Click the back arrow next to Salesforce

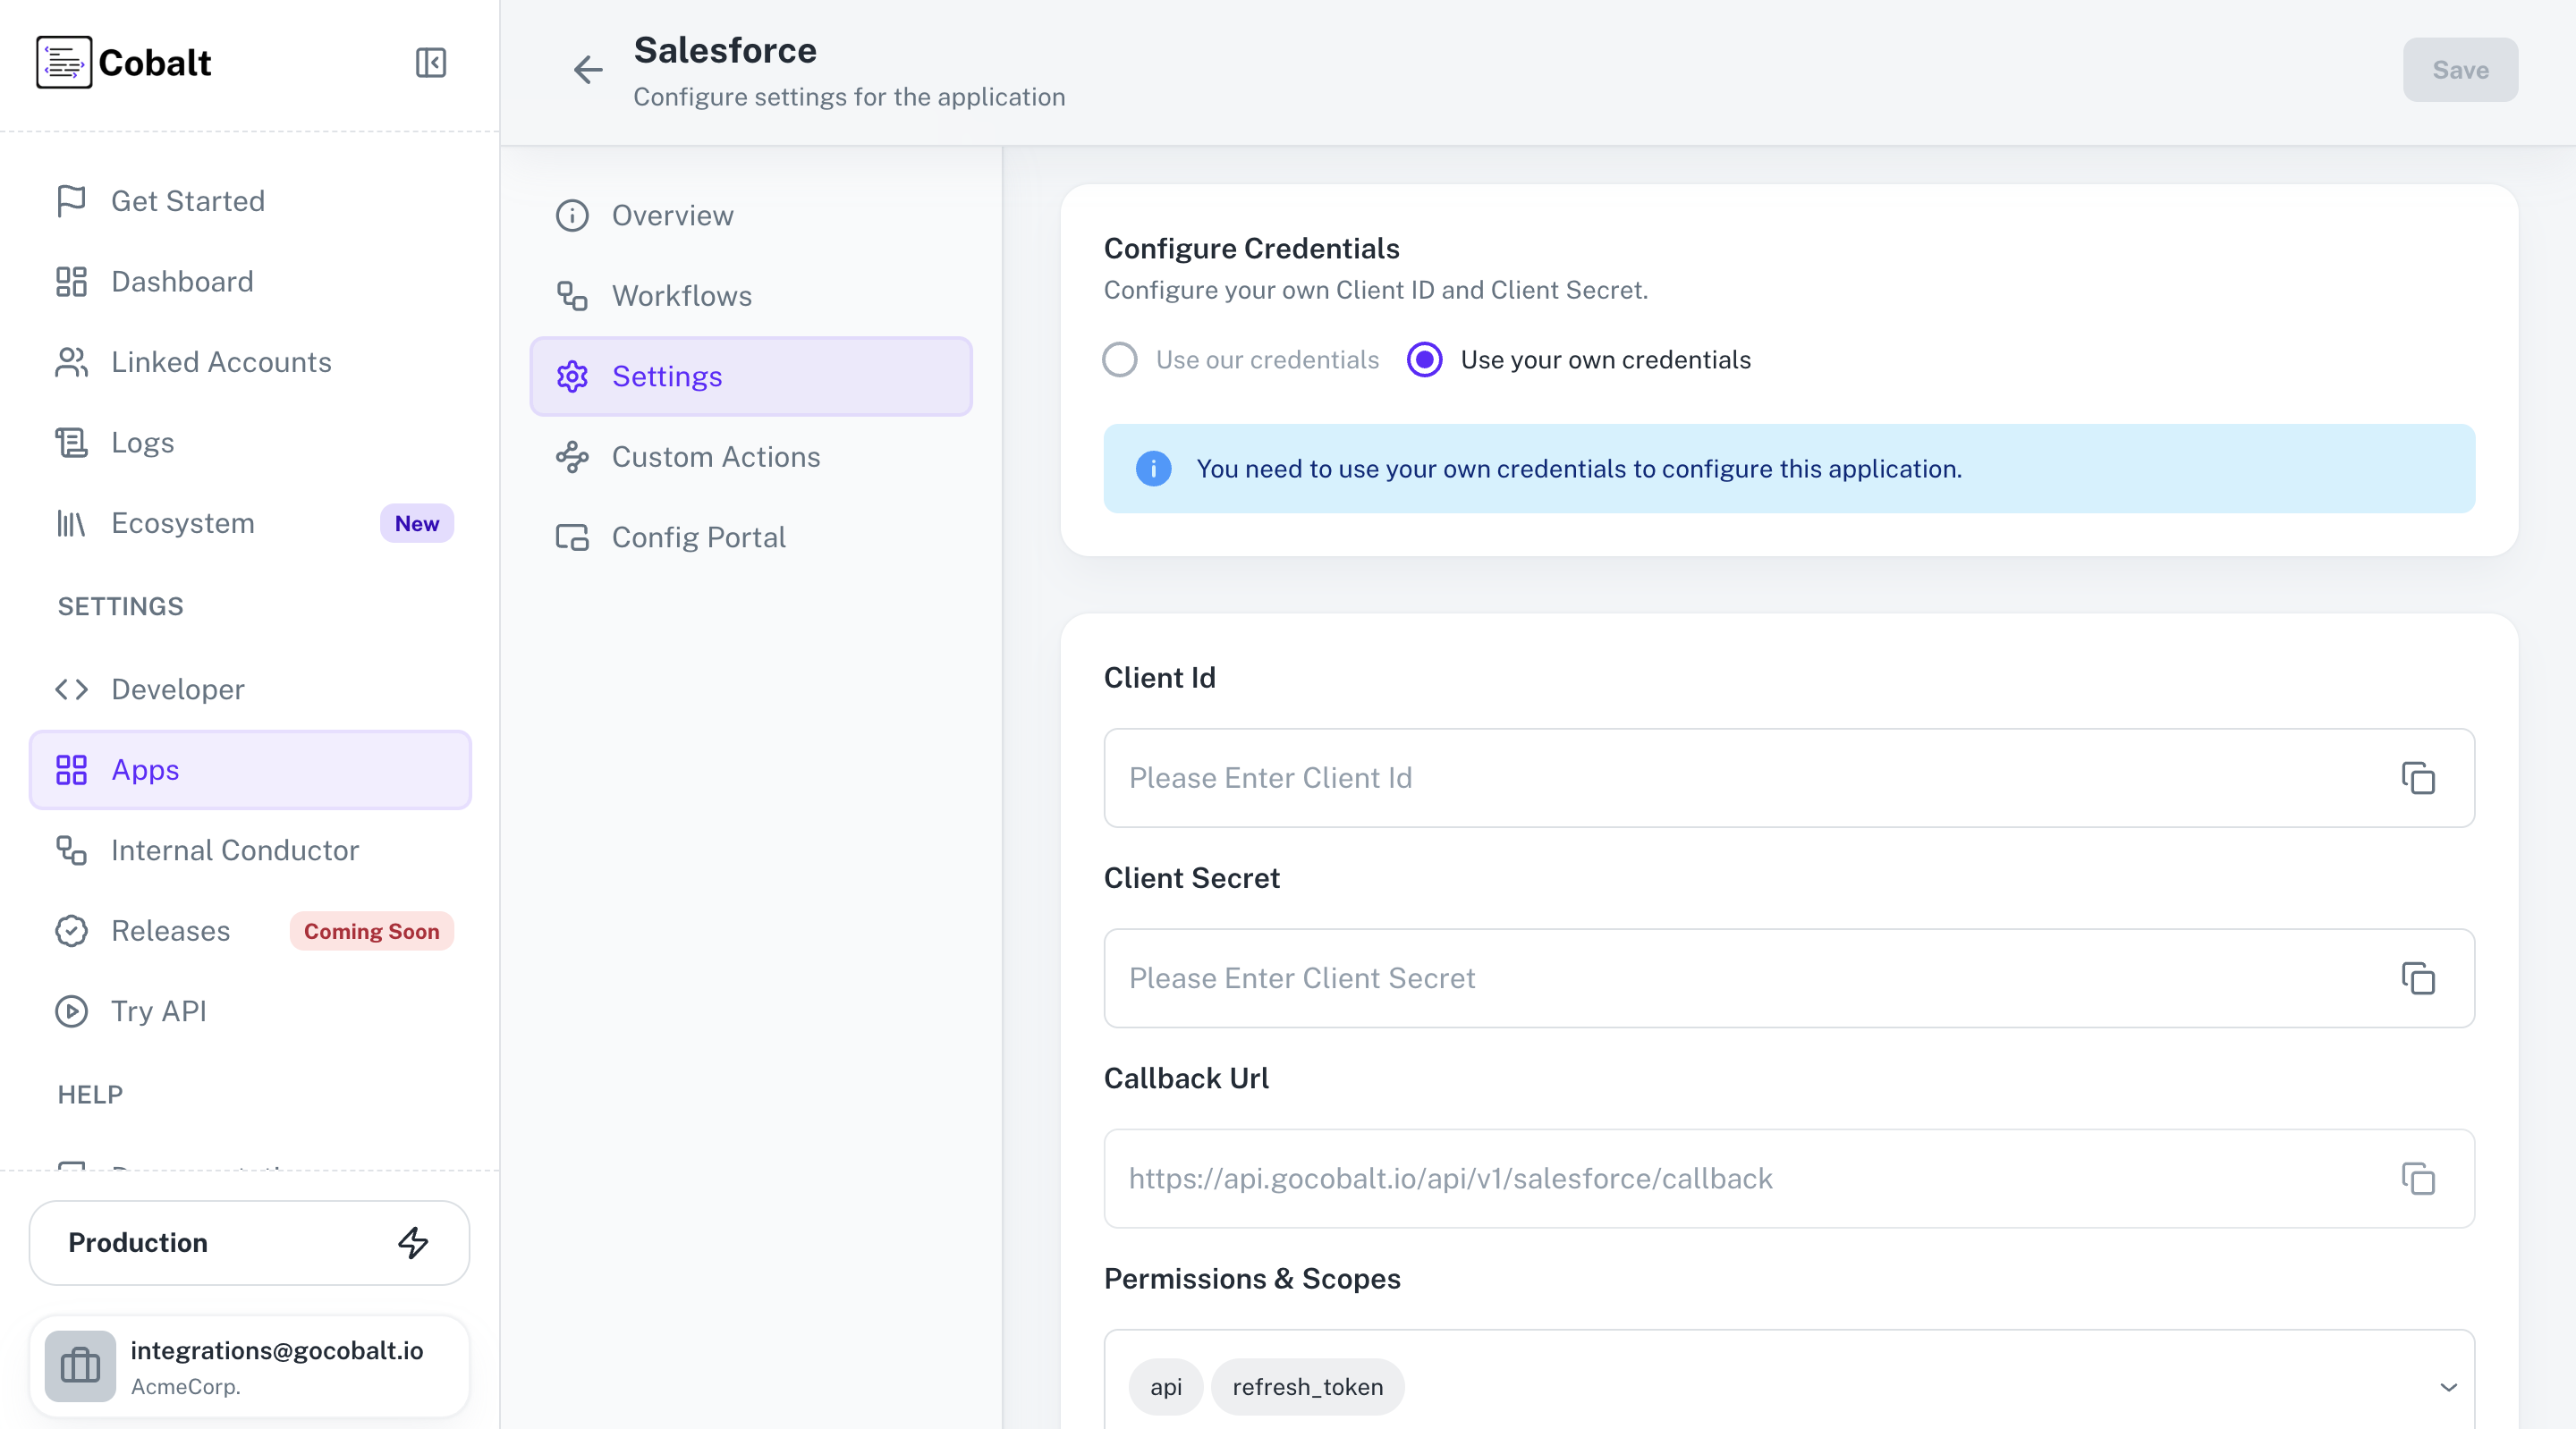(588, 69)
